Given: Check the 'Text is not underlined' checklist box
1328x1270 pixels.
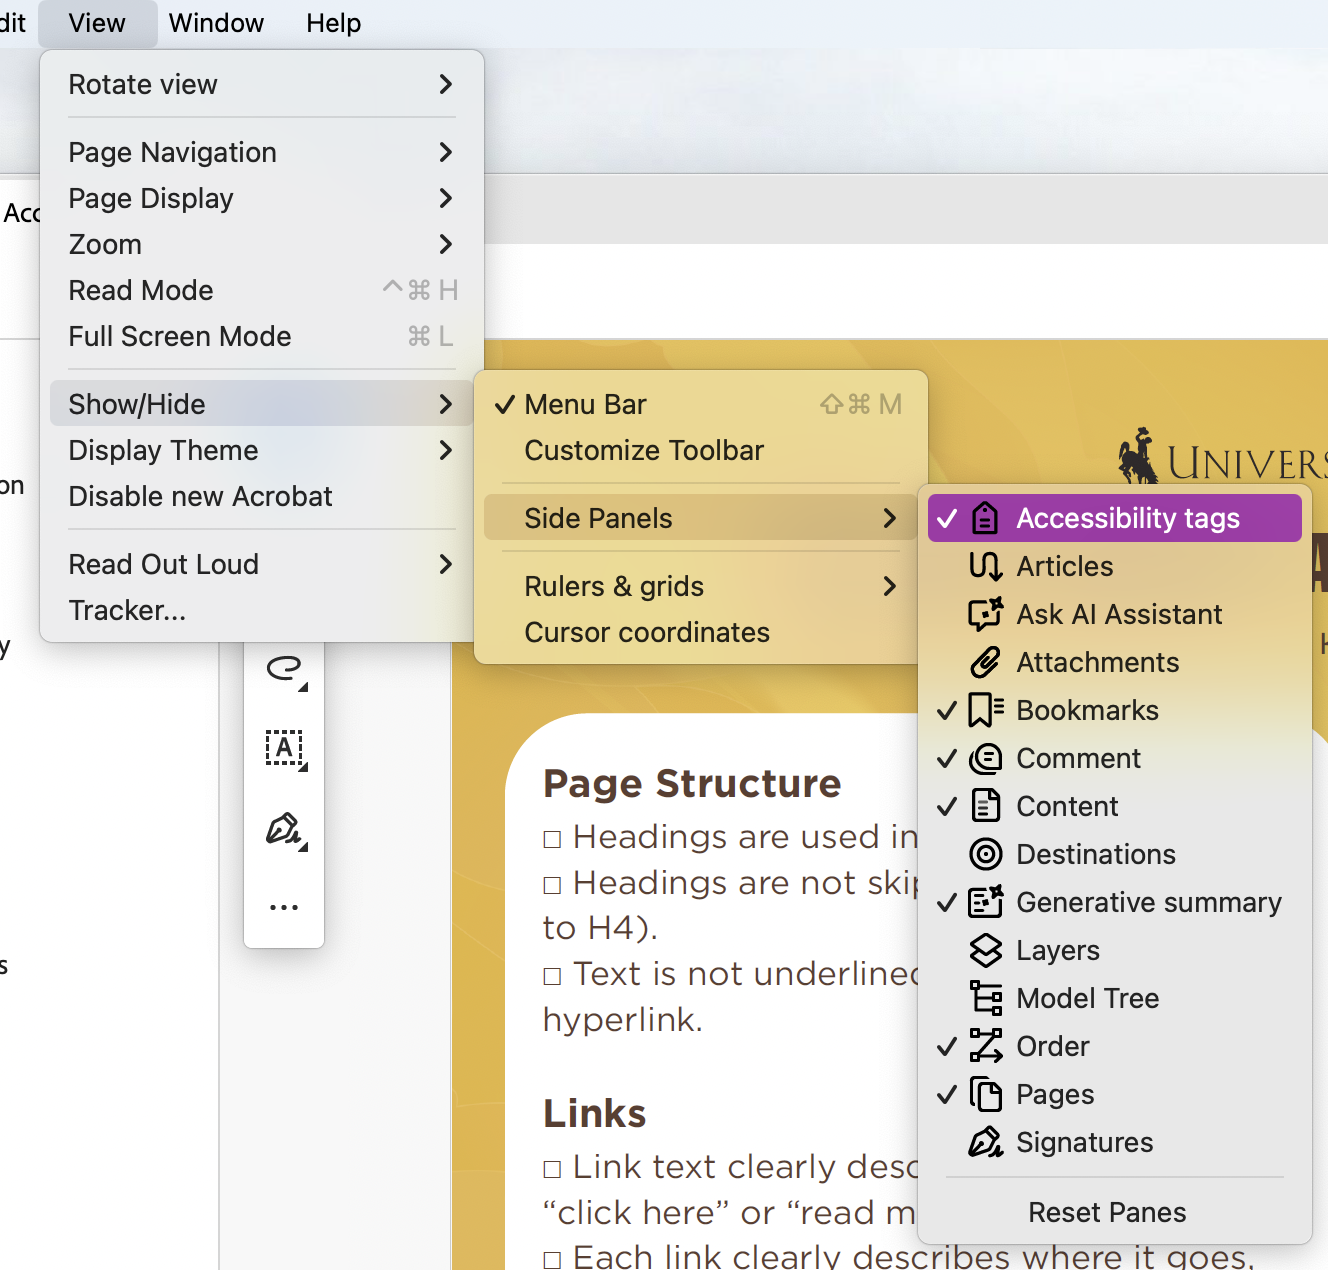Looking at the screenshot, I should point(552,976).
